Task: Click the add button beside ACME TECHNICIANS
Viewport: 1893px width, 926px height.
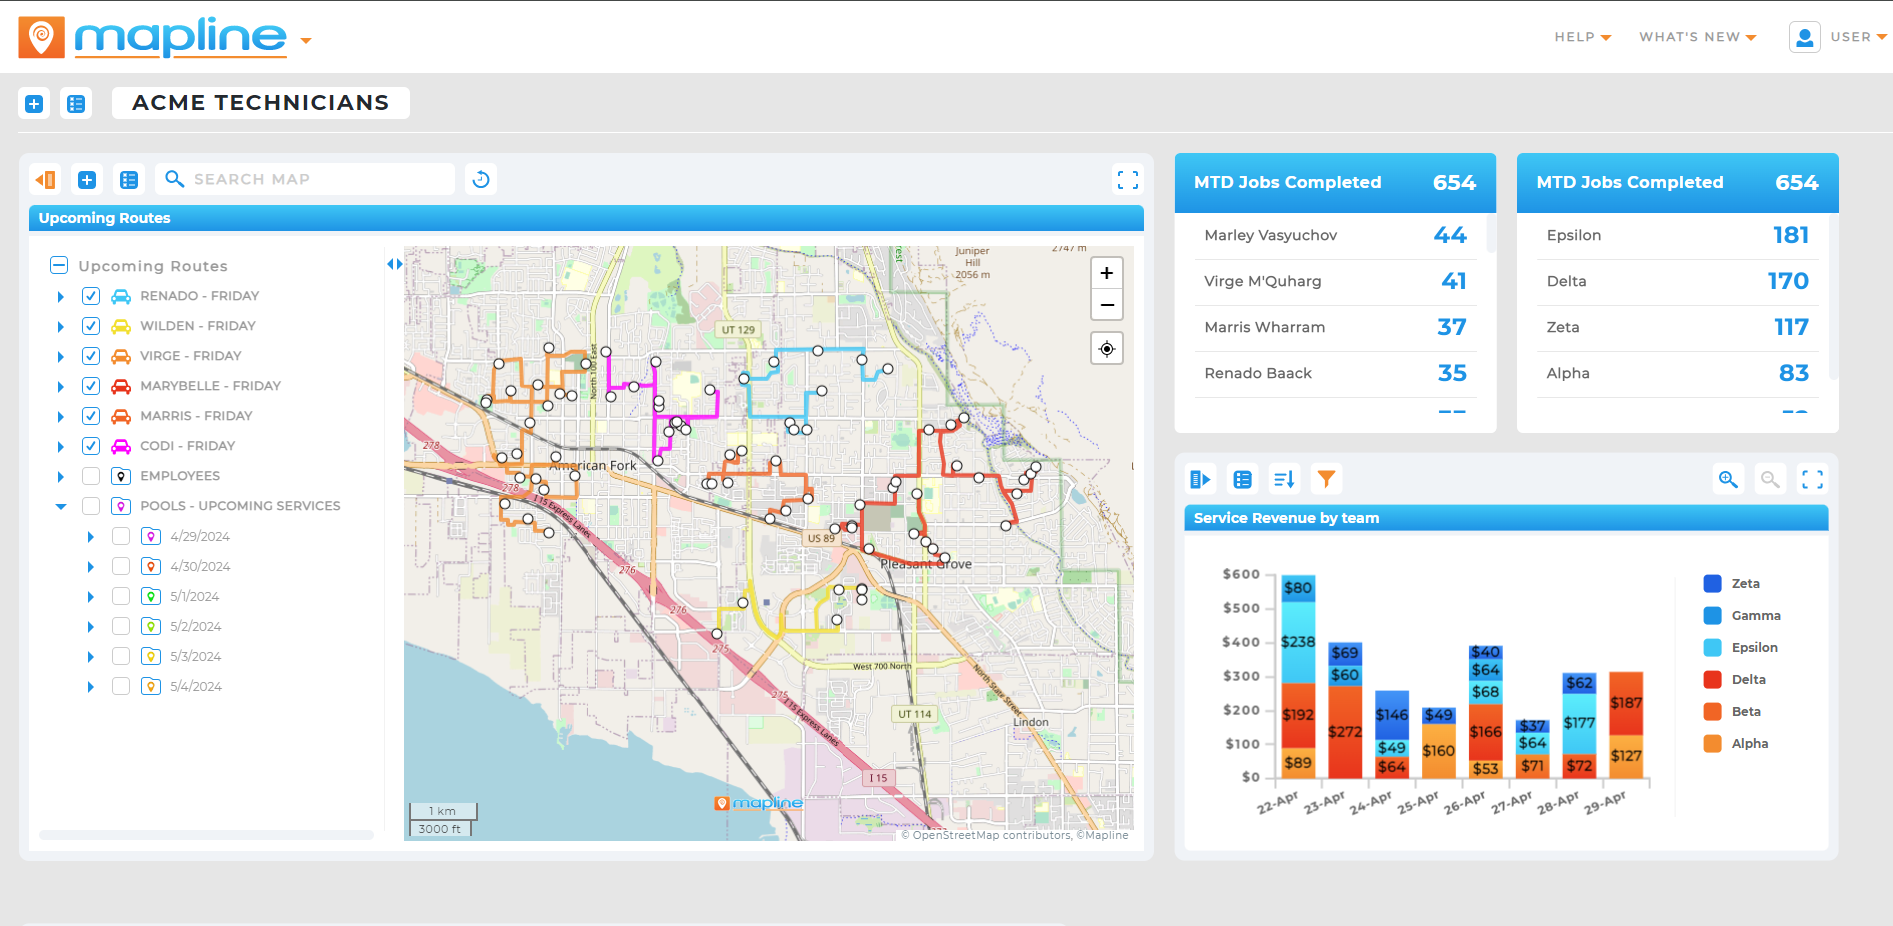Action: [x=34, y=103]
